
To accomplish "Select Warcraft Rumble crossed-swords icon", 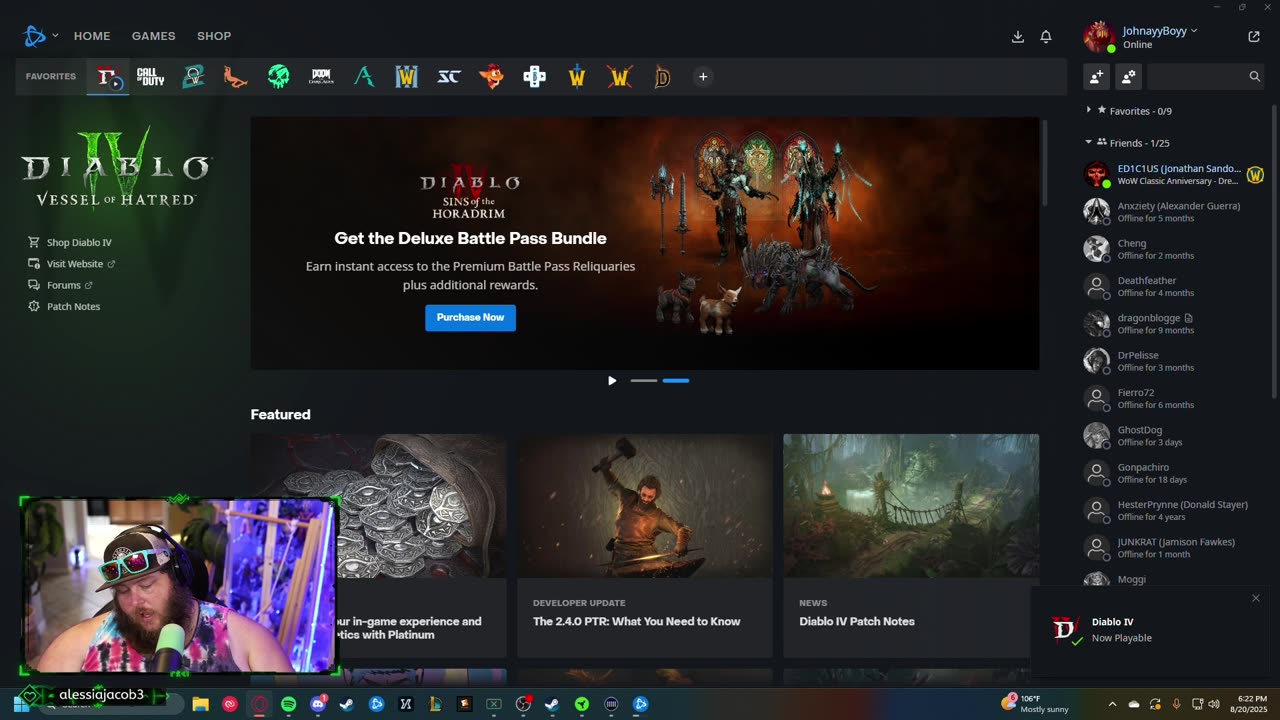I will pyautogui.click(x=620, y=77).
